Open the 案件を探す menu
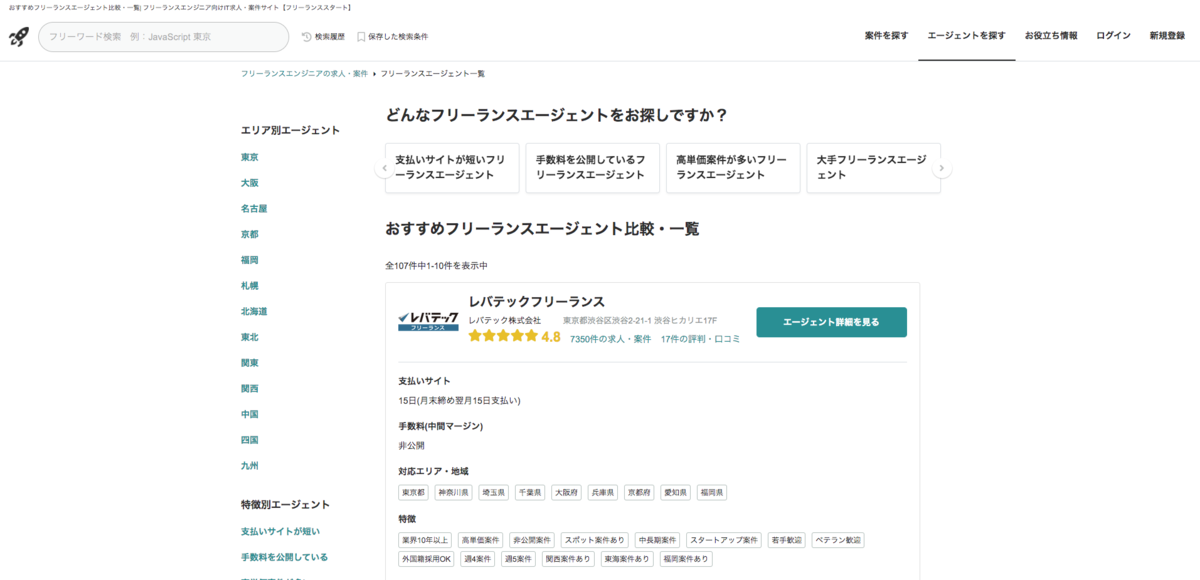The height and width of the screenshot is (580, 1200). pyautogui.click(x=886, y=36)
